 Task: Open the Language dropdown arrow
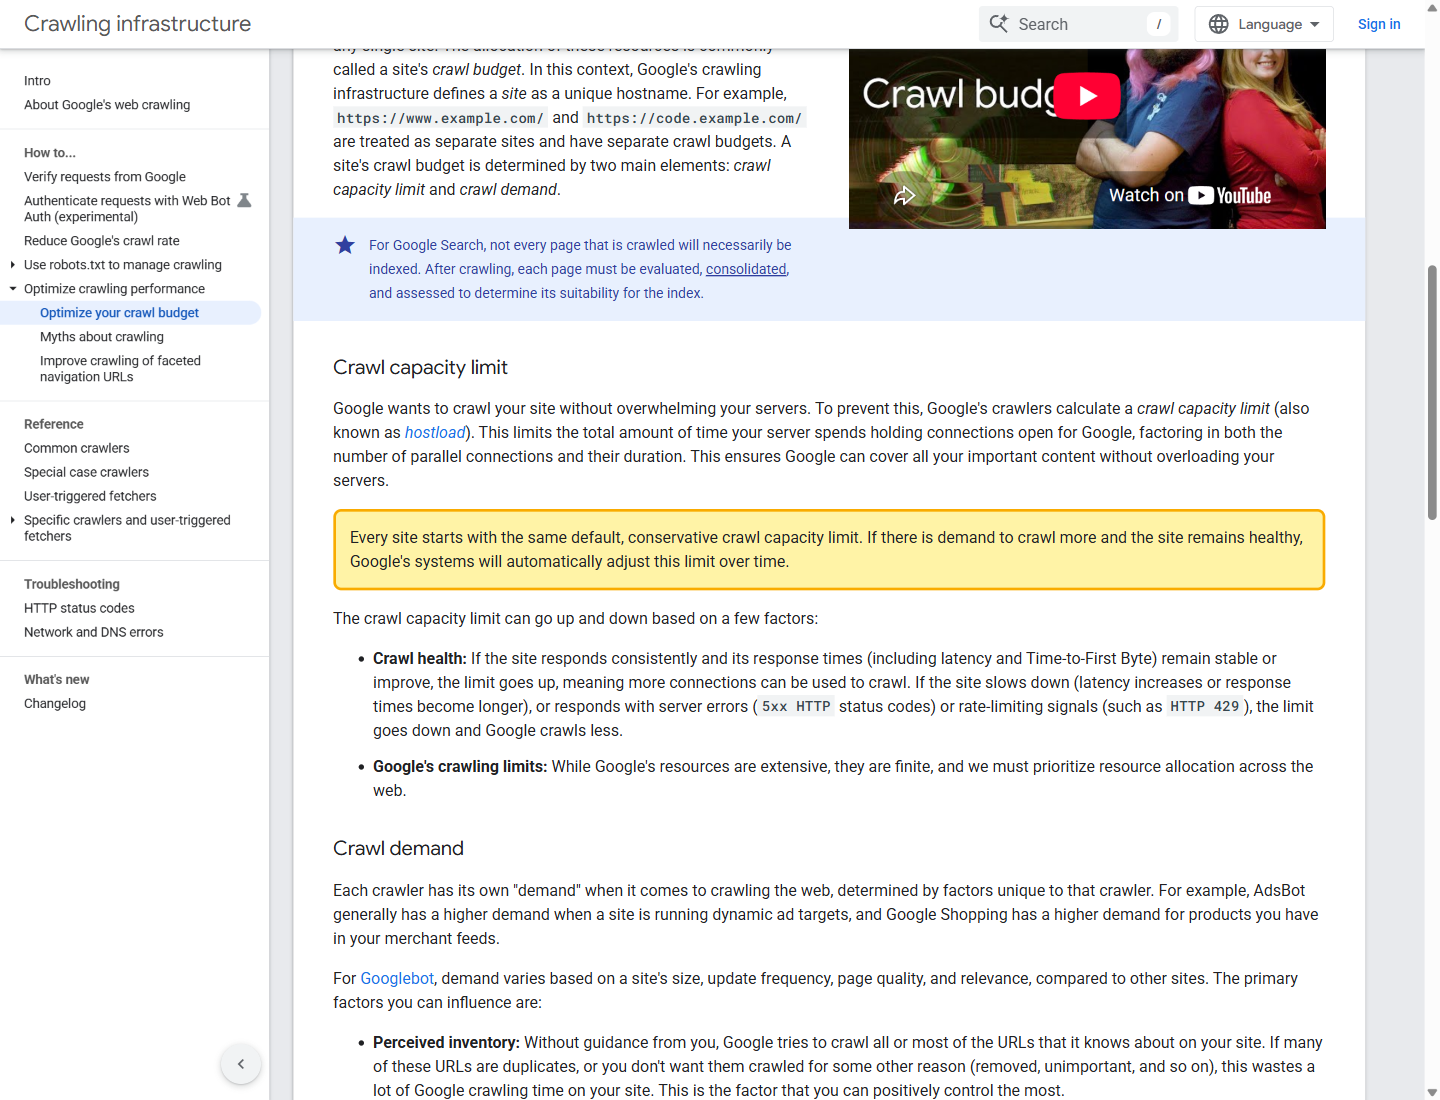[x=1314, y=24]
